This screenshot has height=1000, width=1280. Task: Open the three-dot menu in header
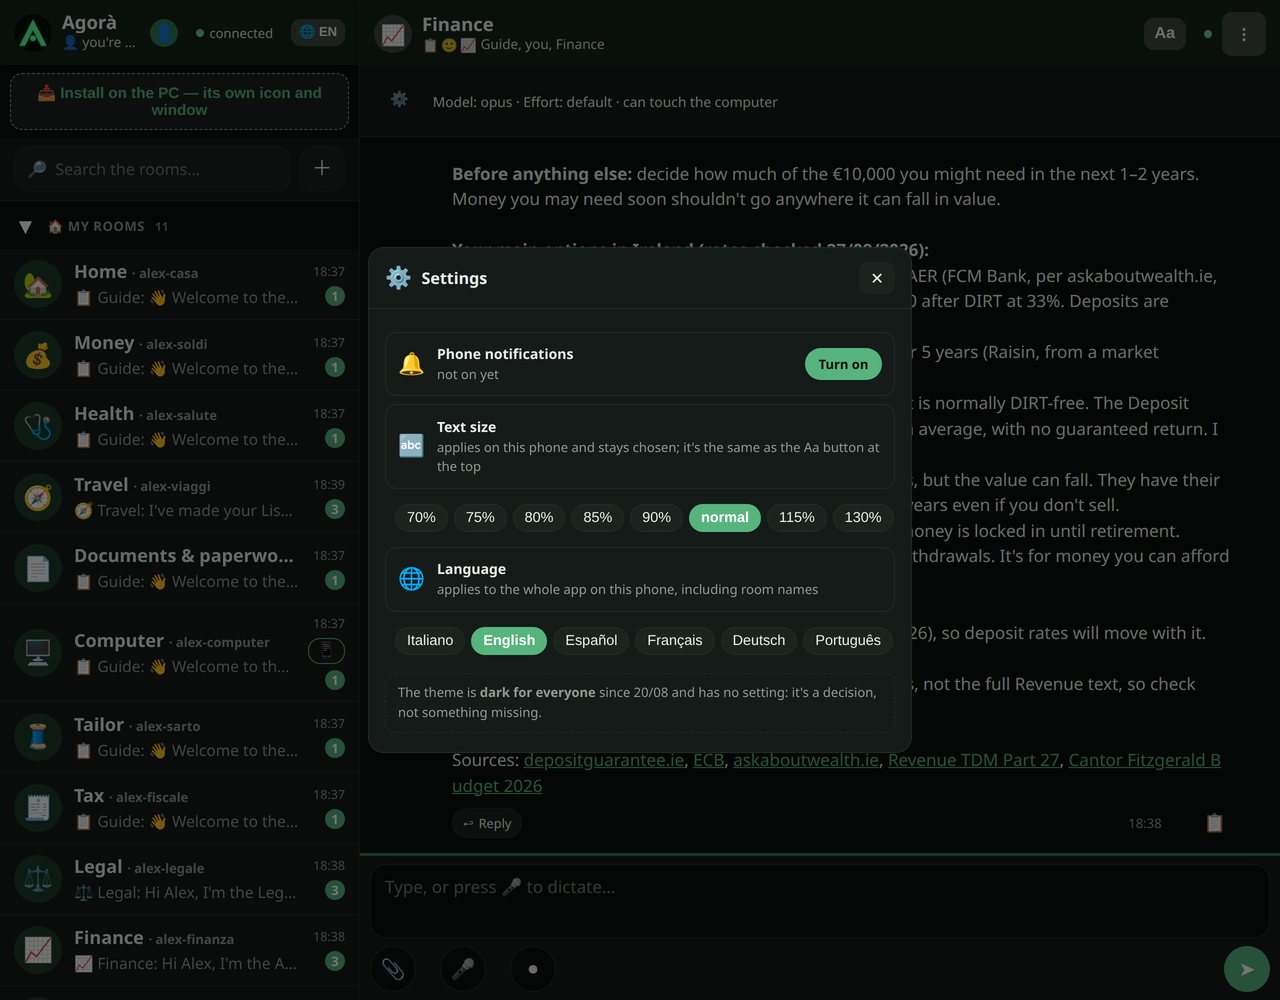1244,34
